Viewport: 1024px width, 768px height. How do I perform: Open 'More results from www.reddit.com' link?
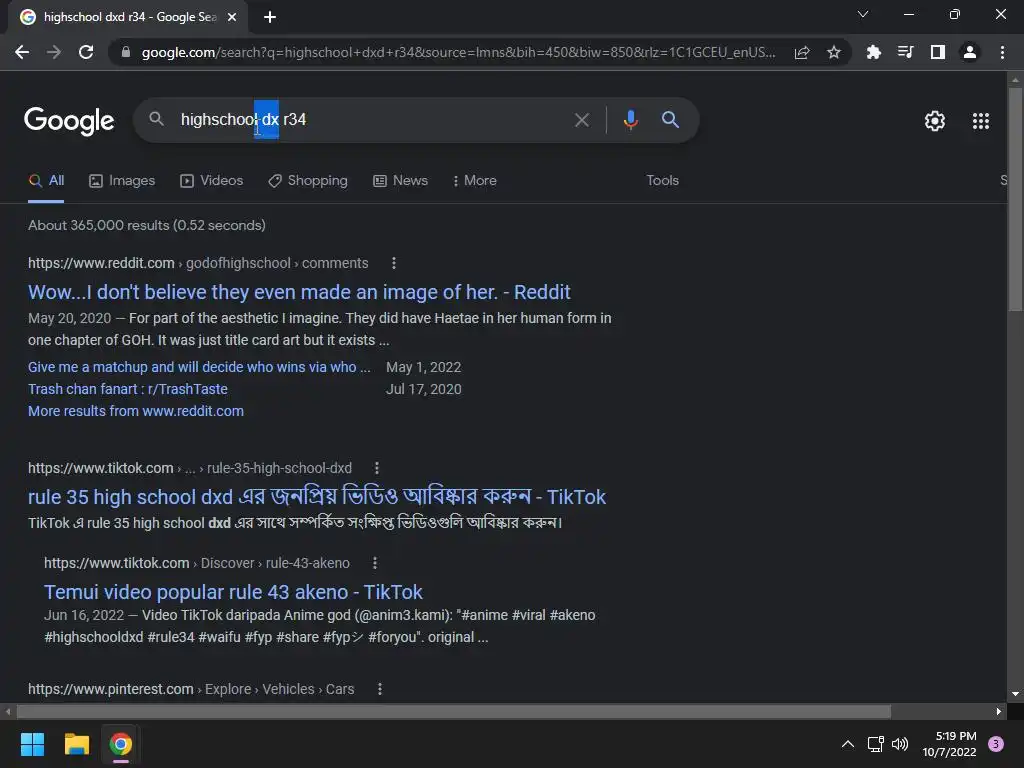click(136, 411)
